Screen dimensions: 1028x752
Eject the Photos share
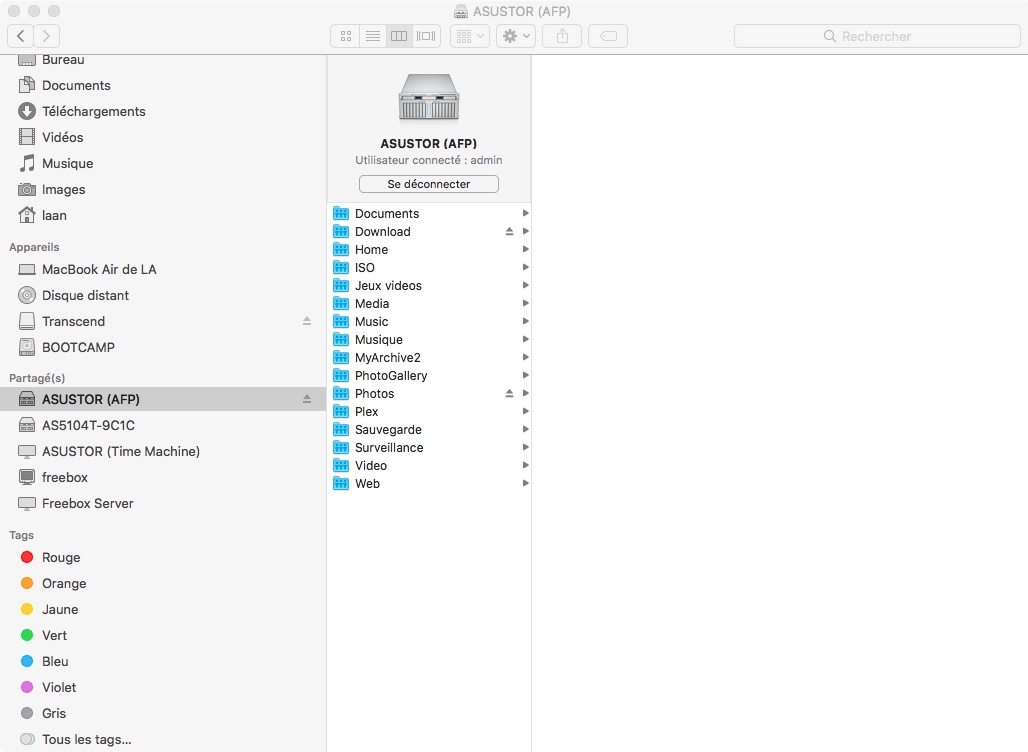click(x=509, y=393)
